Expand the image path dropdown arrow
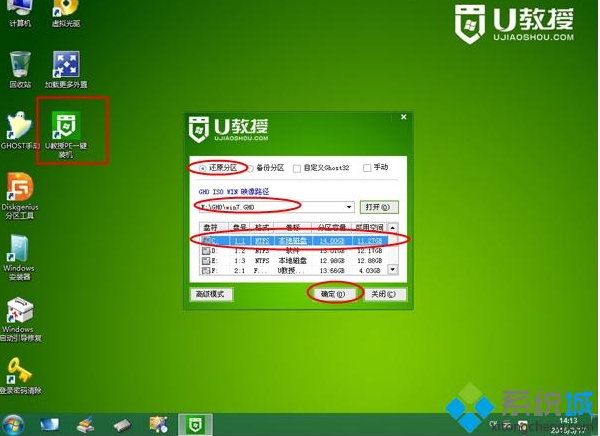Viewport: 600px width, 436px height. (x=349, y=207)
